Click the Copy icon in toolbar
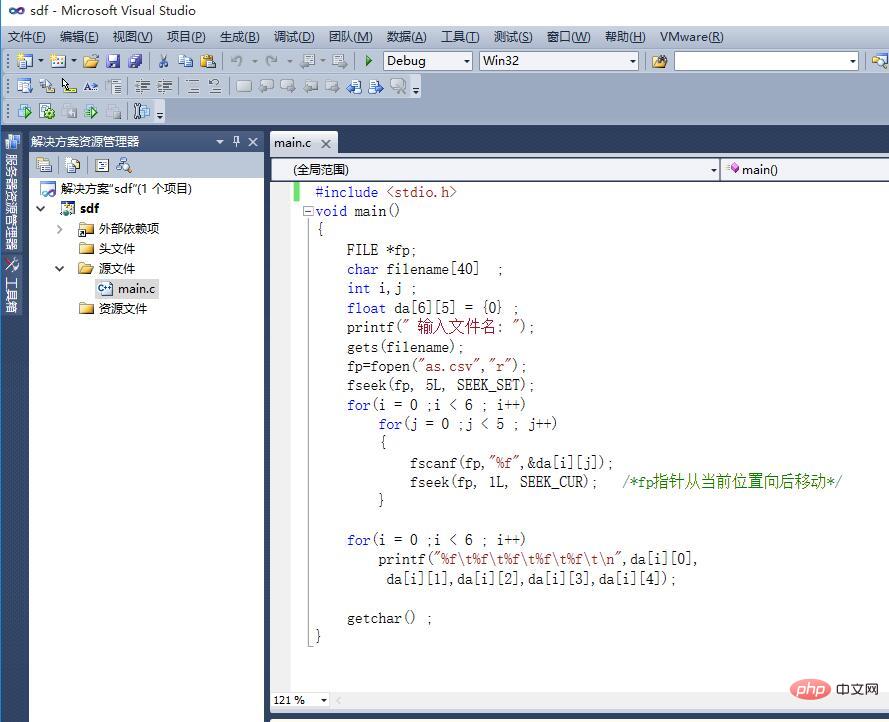 pyautogui.click(x=185, y=61)
